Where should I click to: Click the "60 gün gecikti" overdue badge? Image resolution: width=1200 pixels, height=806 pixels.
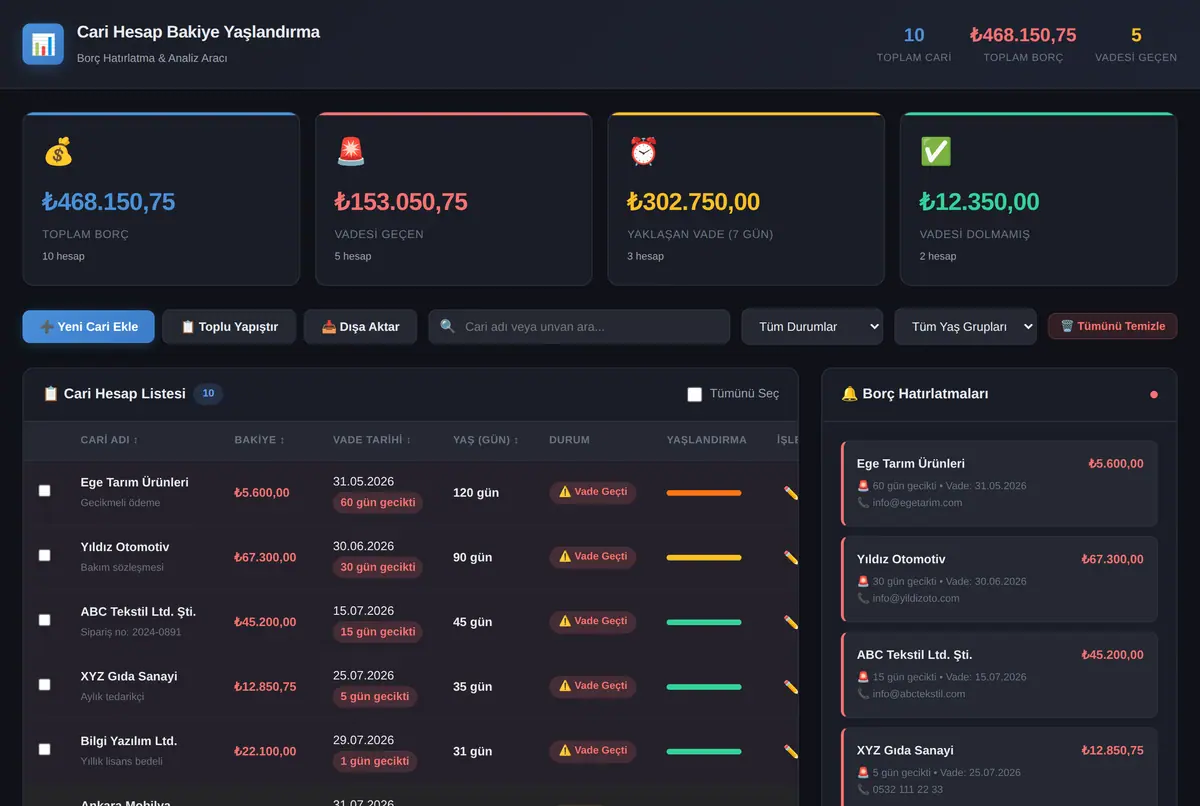378,503
